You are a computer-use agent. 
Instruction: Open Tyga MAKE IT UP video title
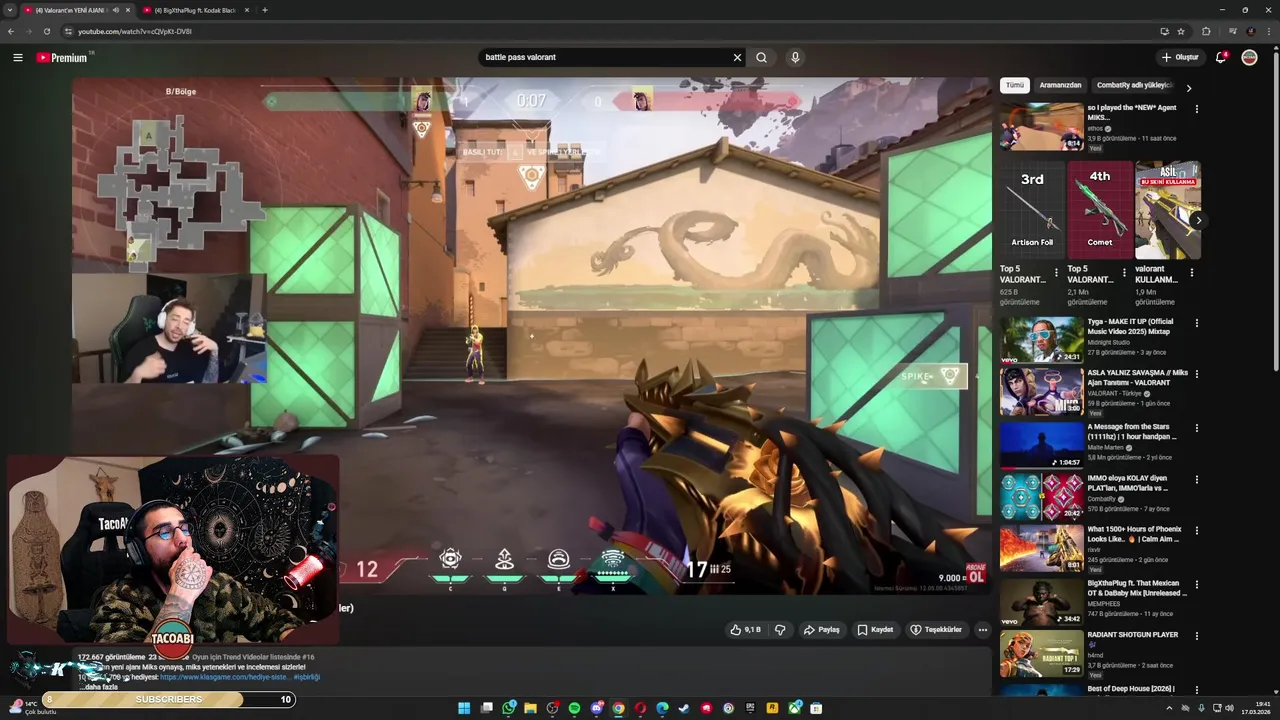pos(1131,327)
